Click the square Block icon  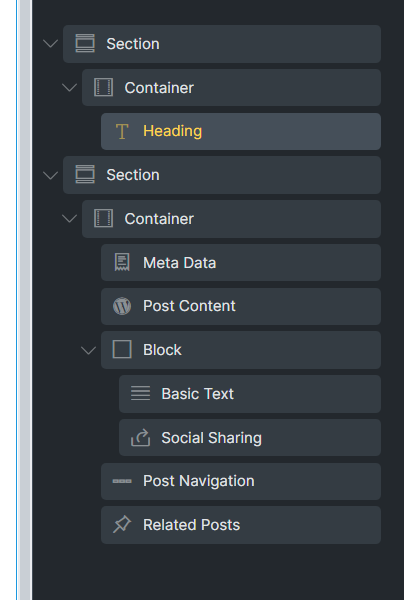click(122, 349)
